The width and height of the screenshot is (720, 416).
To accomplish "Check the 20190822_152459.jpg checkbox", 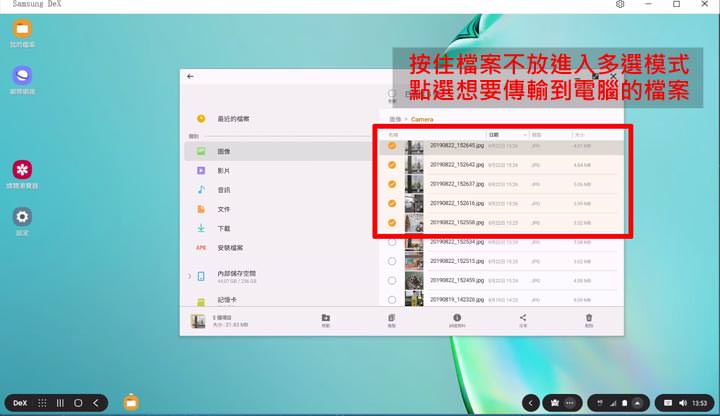I will pos(392,281).
